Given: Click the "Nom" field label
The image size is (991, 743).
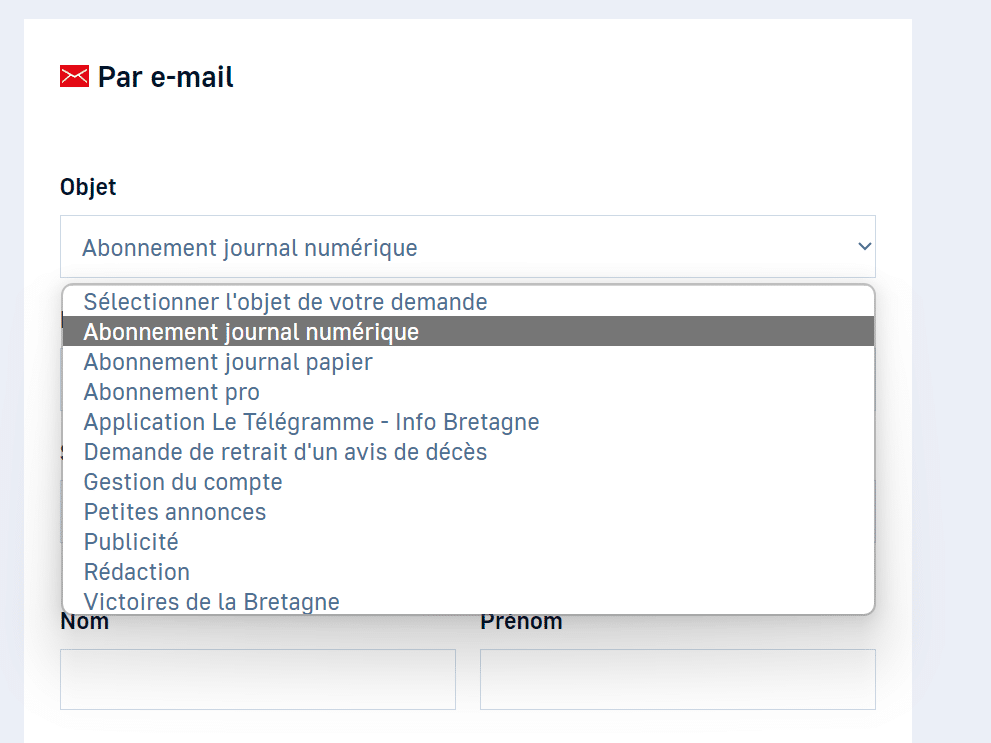Looking at the screenshot, I should click(x=85, y=623).
